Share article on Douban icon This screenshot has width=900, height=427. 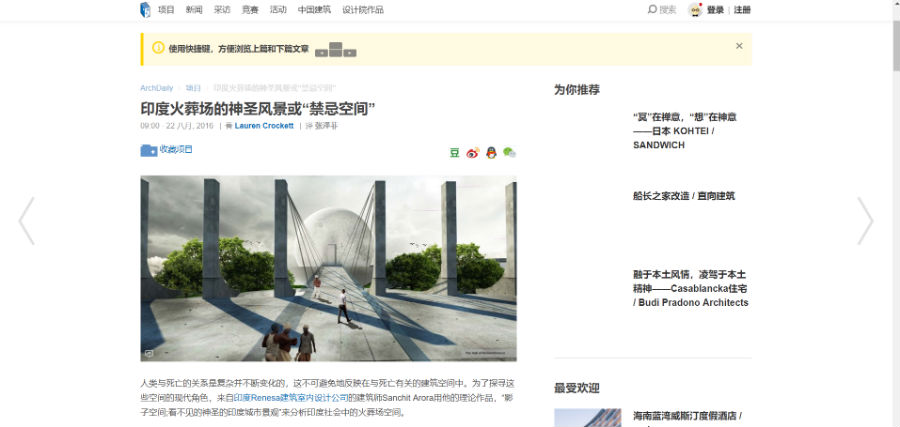tap(454, 153)
